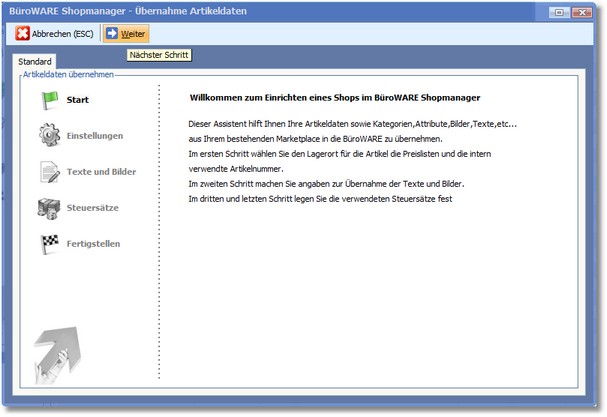Proceed with the Weiter button label

click(133, 33)
